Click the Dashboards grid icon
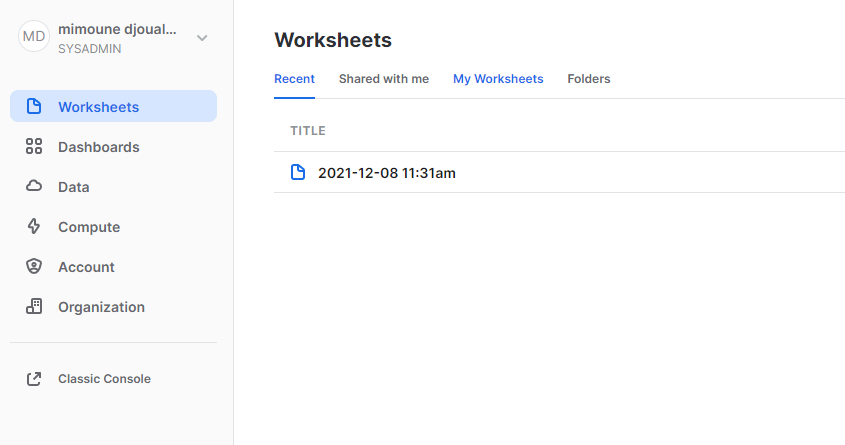The image size is (845, 445). pyautogui.click(x=34, y=147)
